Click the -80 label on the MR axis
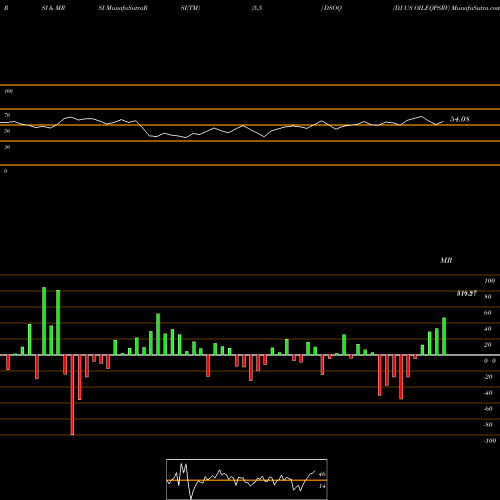 [x=488, y=425]
